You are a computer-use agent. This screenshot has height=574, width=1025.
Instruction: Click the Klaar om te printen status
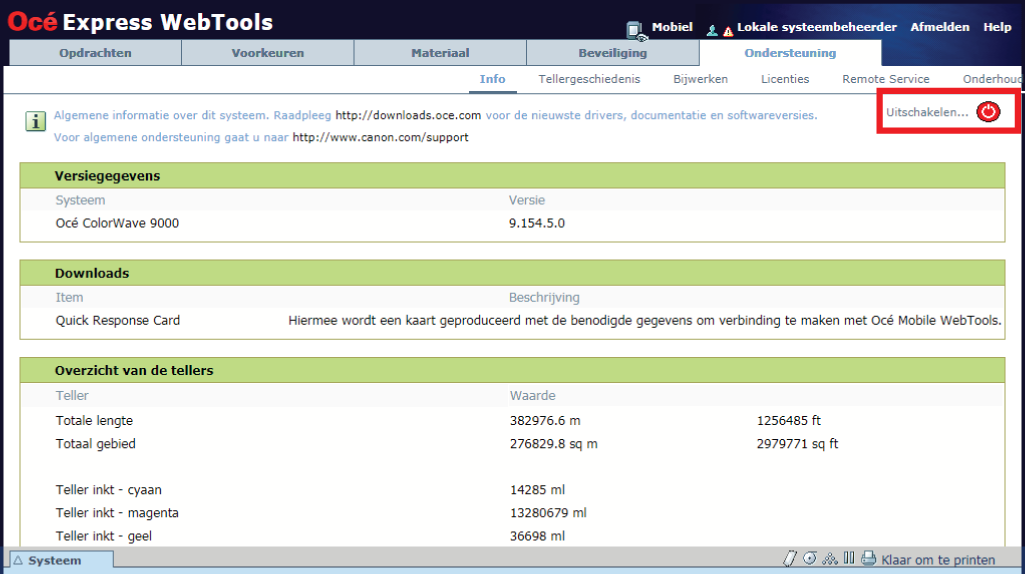point(938,560)
